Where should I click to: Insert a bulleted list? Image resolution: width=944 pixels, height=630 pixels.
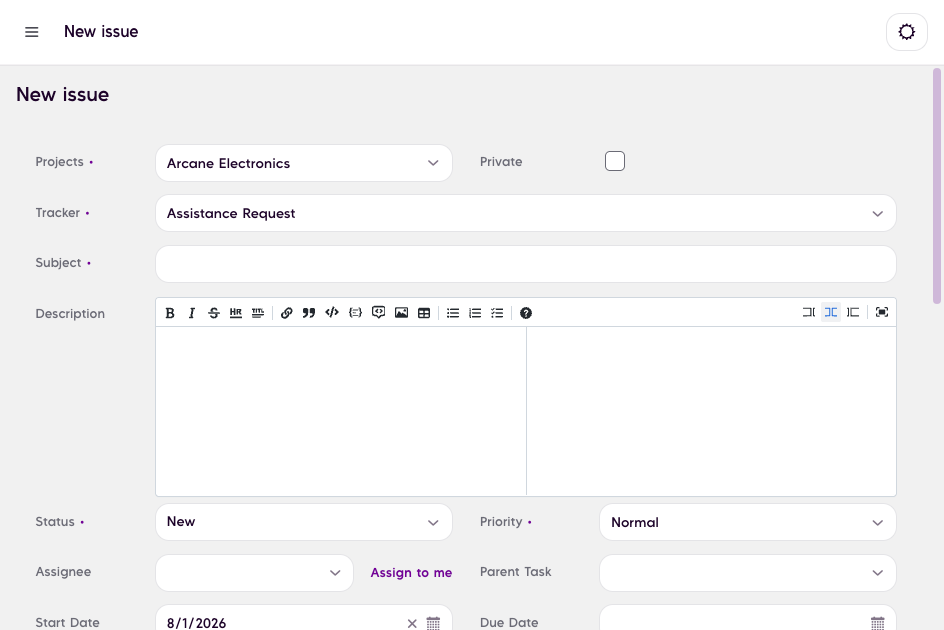453,313
